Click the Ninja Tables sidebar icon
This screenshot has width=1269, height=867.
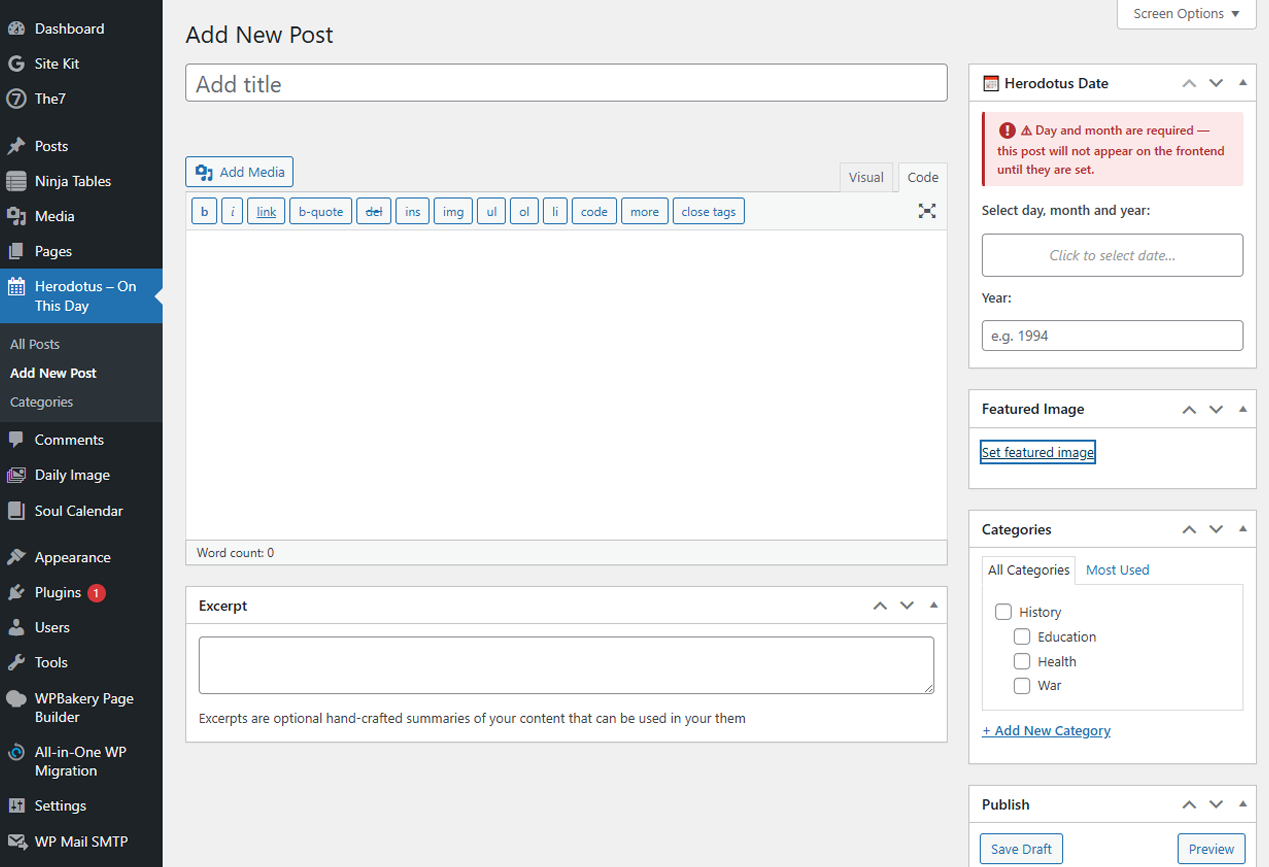point(16,181)
